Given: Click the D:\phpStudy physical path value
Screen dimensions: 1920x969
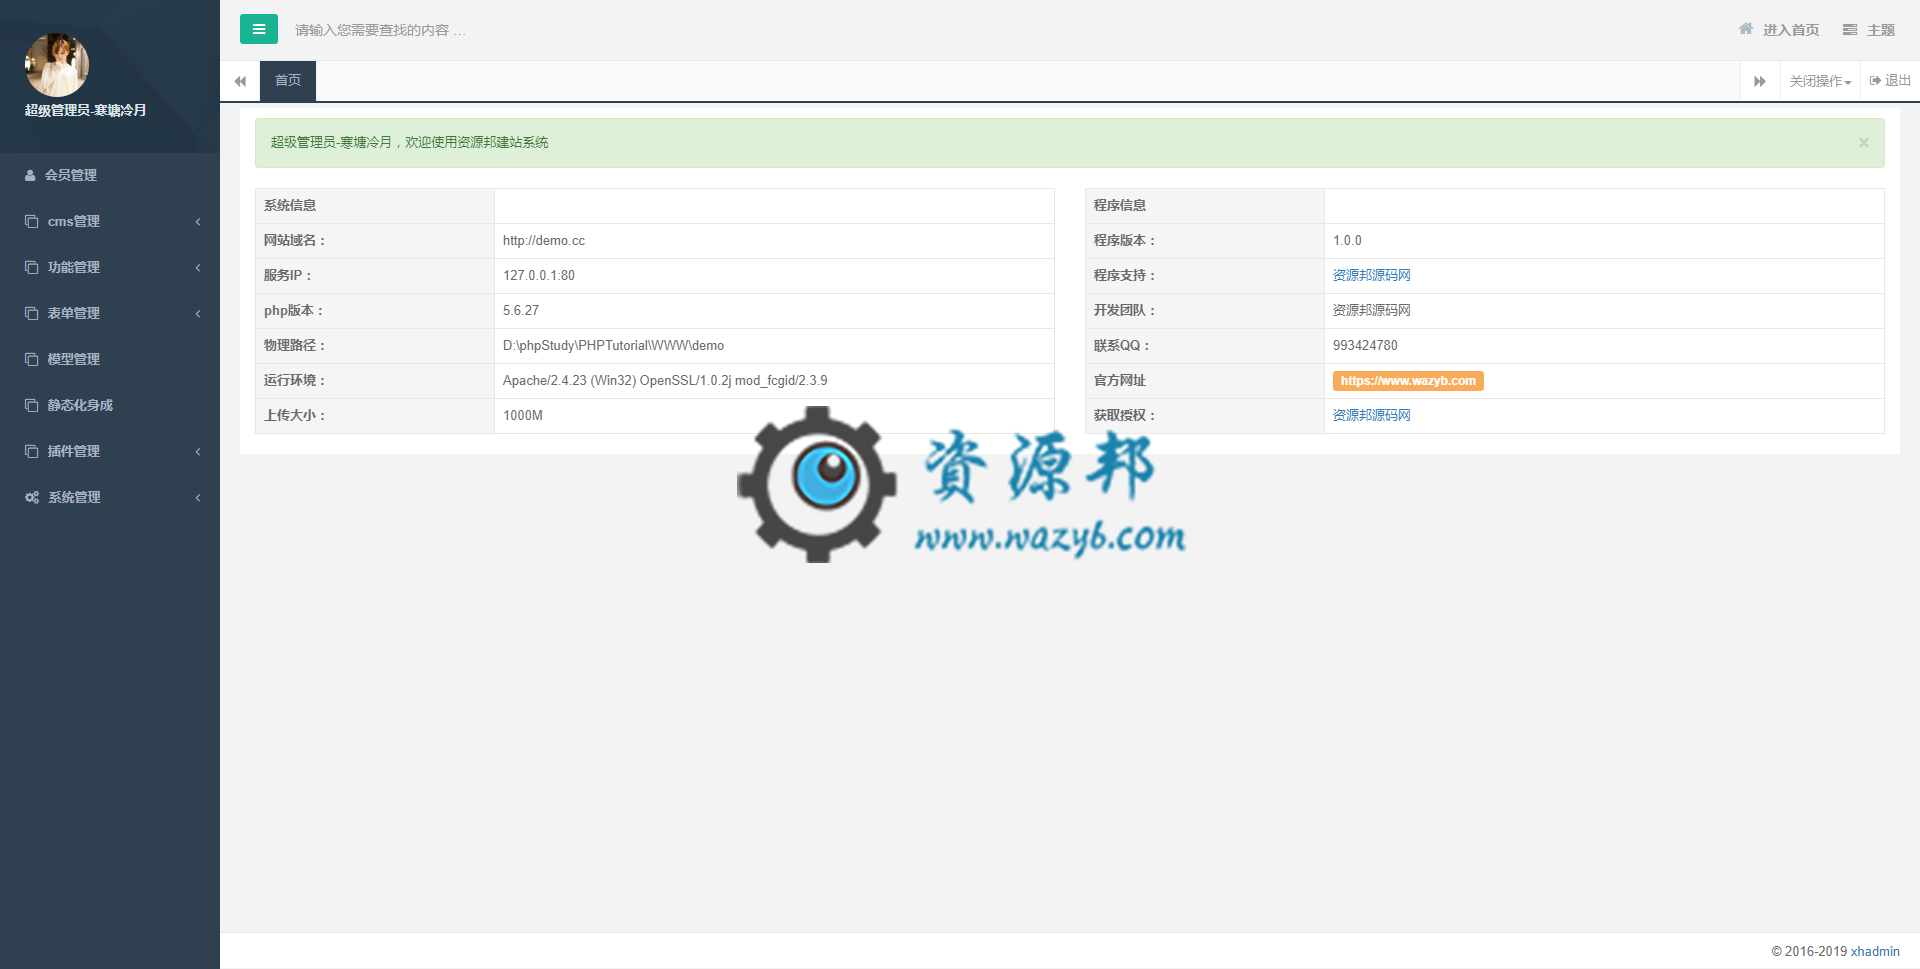Looking at the screenshot, I should 613,345.
